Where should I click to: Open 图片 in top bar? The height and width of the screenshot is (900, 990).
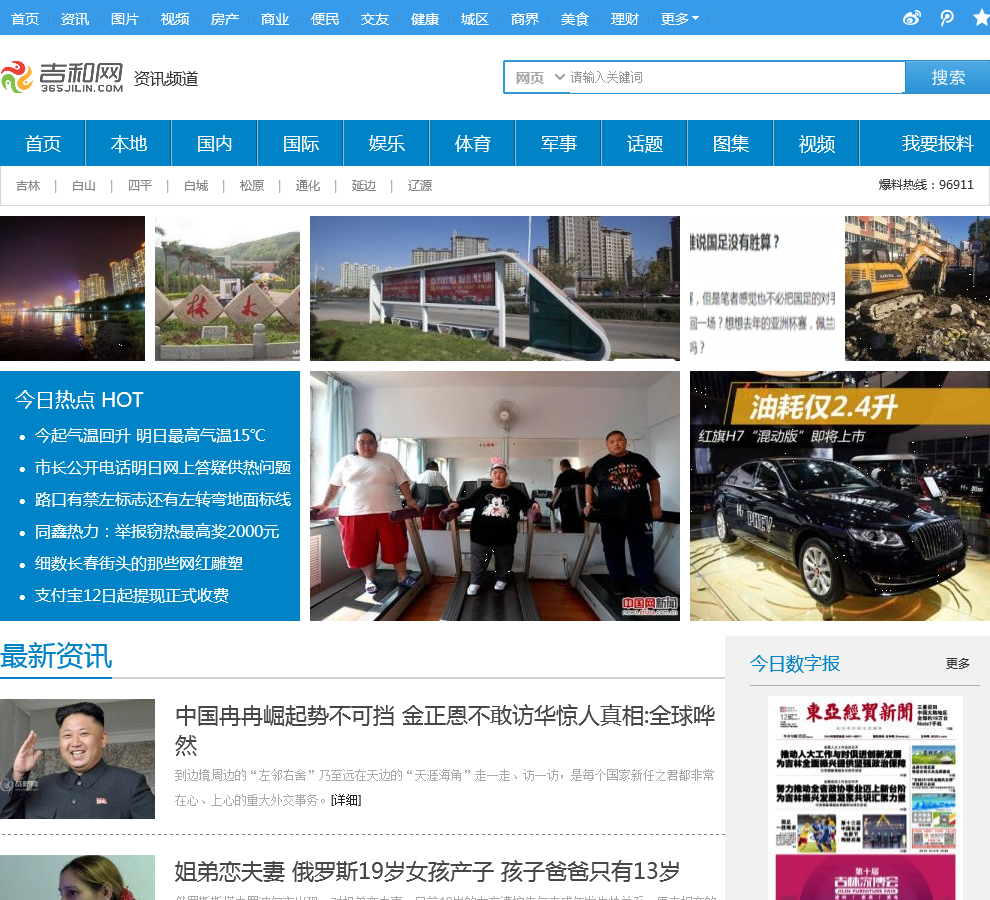125,19
